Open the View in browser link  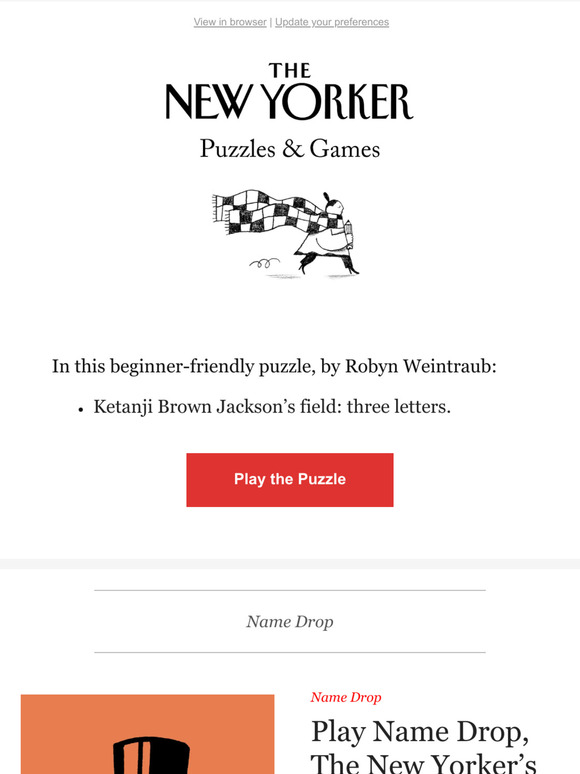230,22
